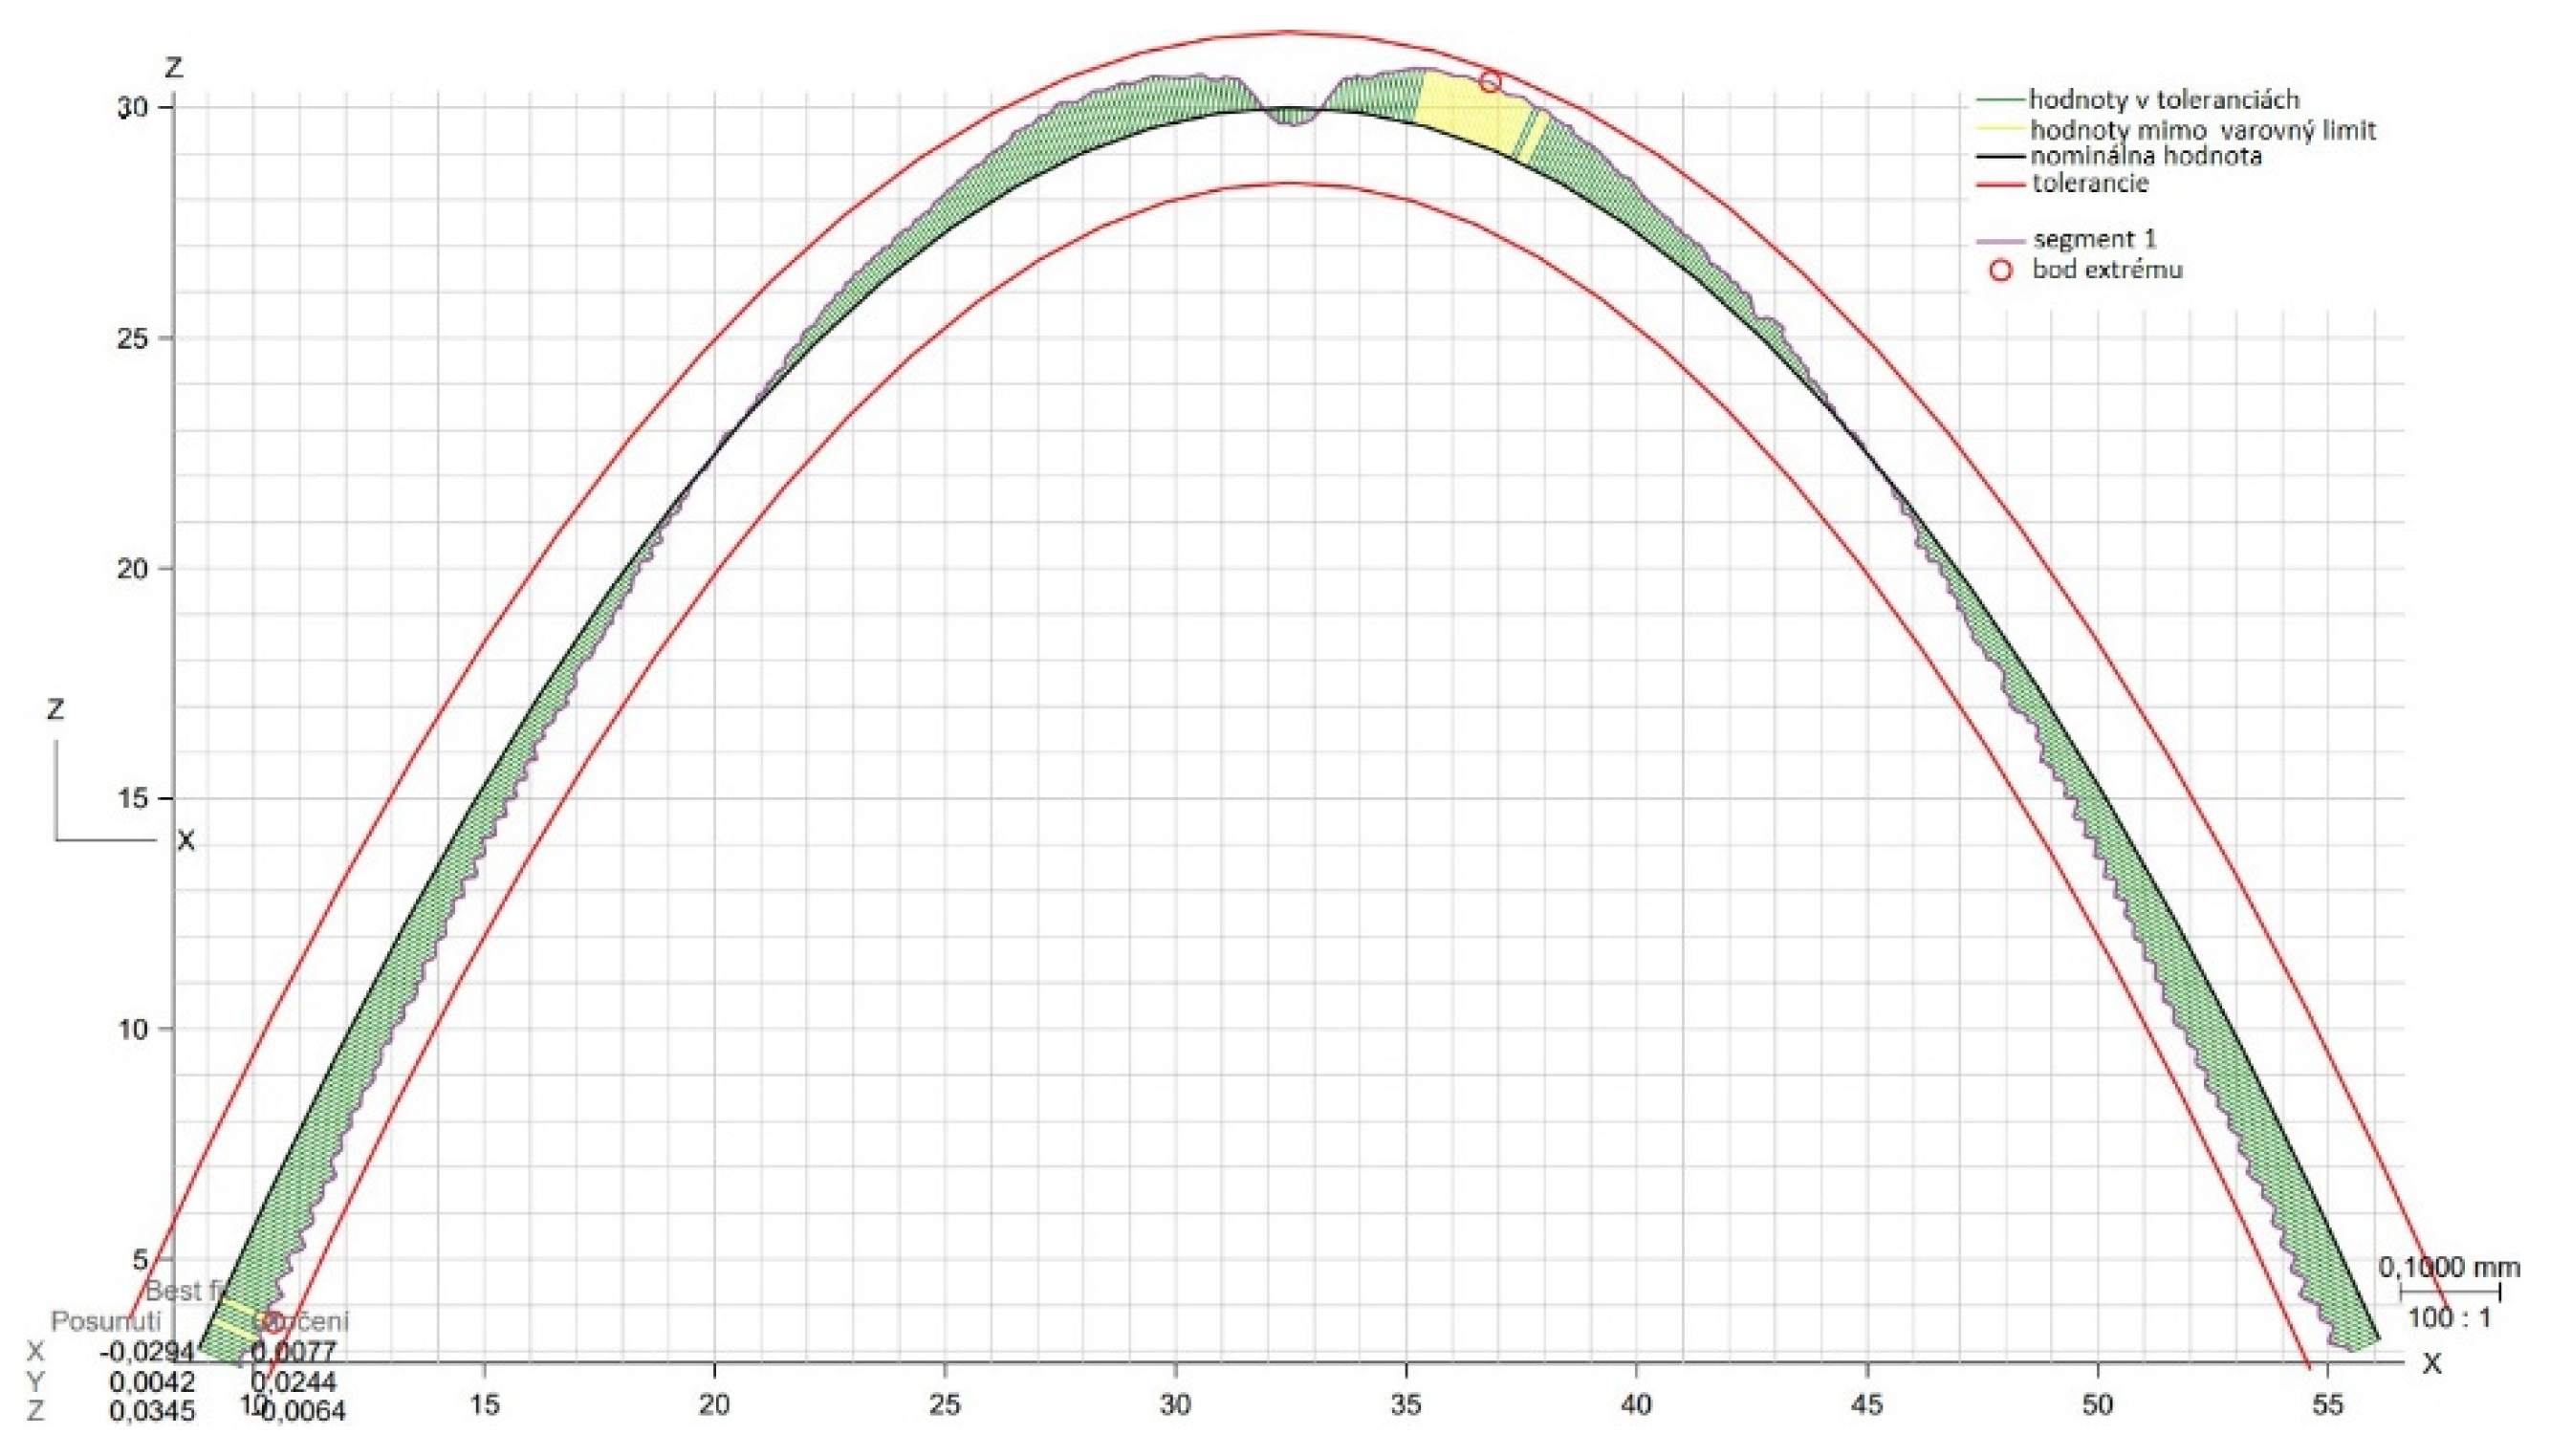The image size is (2550, 1456).
Task: Click the red extreme point circle near curve top
Action: [1489, 82]
